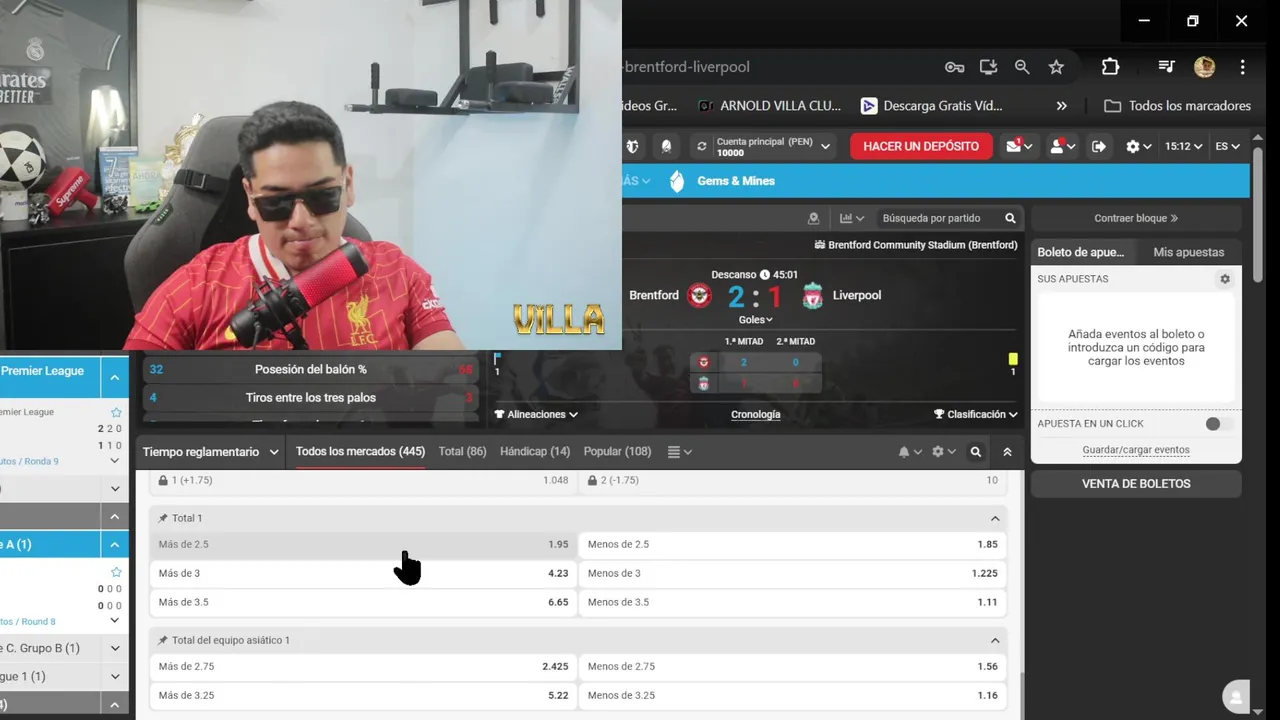Select the Popular (108) tab

[x=617, y=452]
